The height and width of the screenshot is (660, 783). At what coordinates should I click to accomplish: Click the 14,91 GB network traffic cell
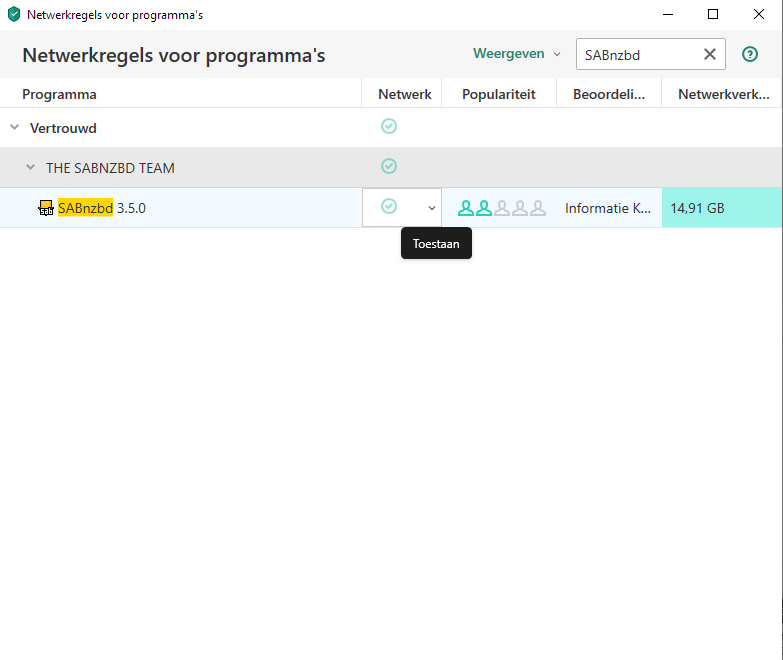coord(722,208)
